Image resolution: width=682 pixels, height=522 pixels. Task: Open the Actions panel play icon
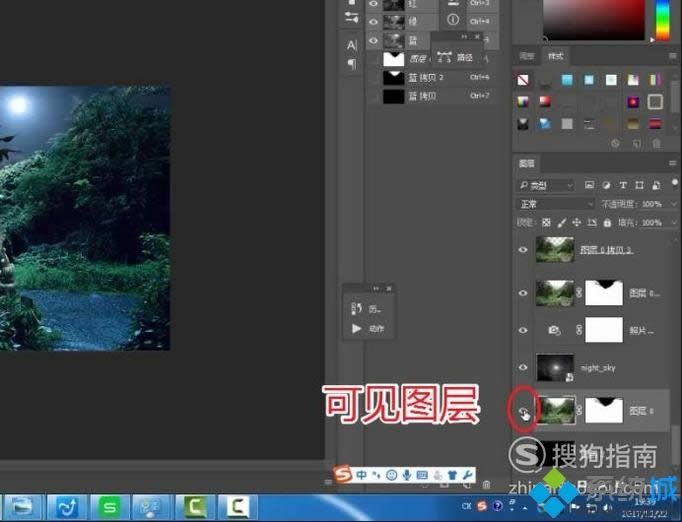pyautogui.click(x=356, y=328)
